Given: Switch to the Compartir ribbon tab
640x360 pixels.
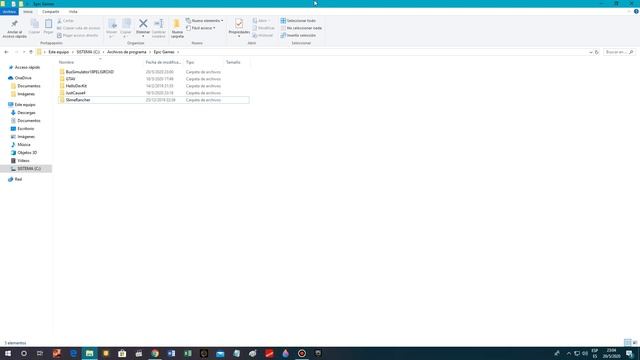Looking at the screenshot, I should coord(51,11).
